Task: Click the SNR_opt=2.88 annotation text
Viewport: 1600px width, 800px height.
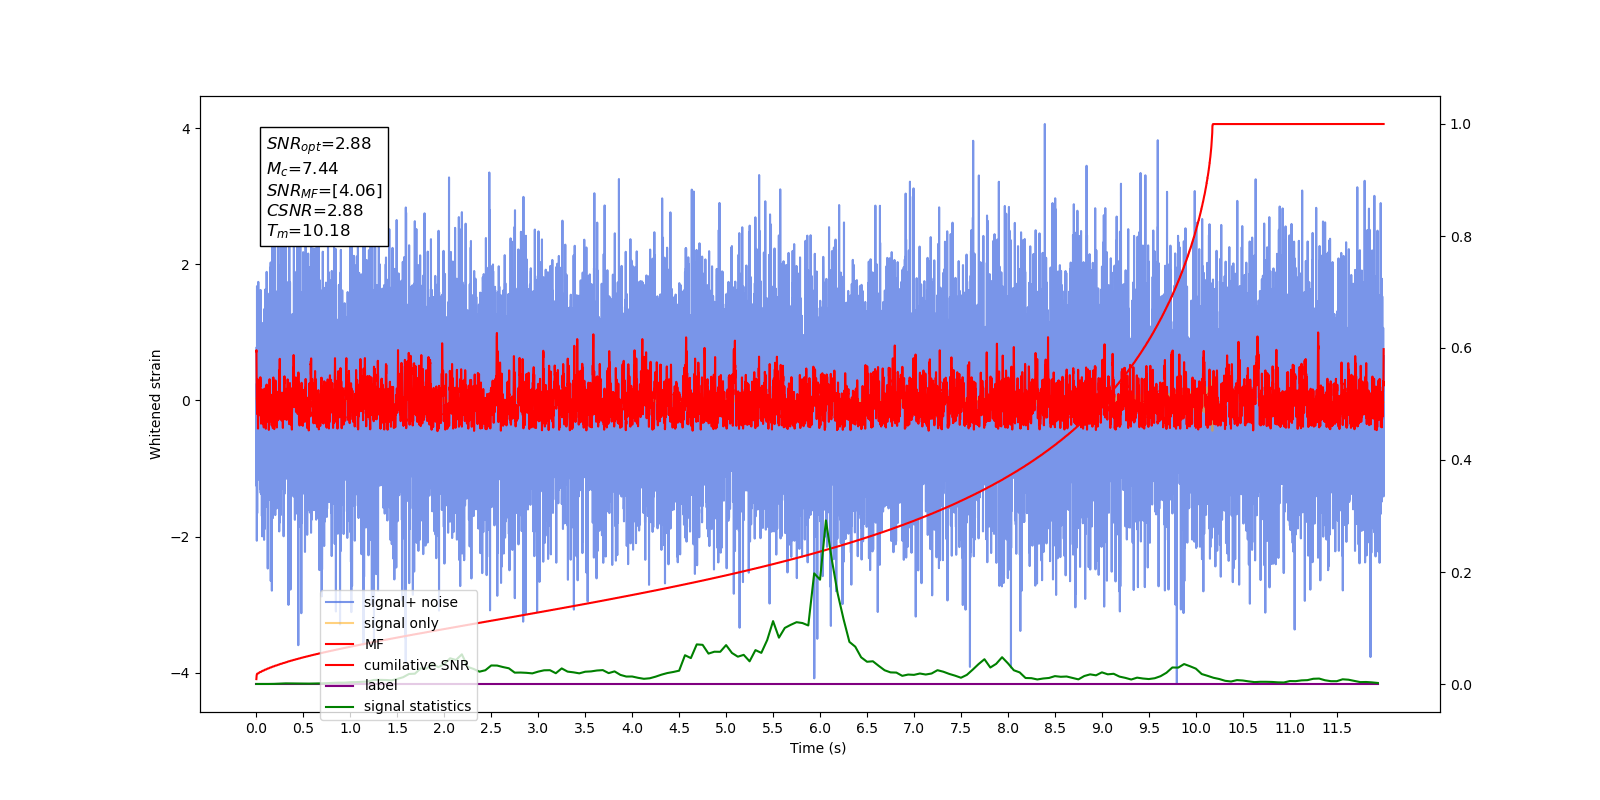Action: pos(319,144)
